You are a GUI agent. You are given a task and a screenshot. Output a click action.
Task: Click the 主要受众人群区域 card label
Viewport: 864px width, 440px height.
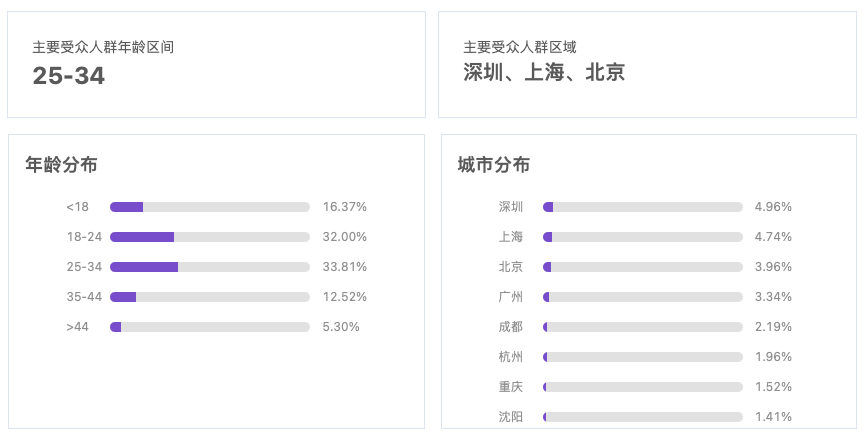point(519,47)
